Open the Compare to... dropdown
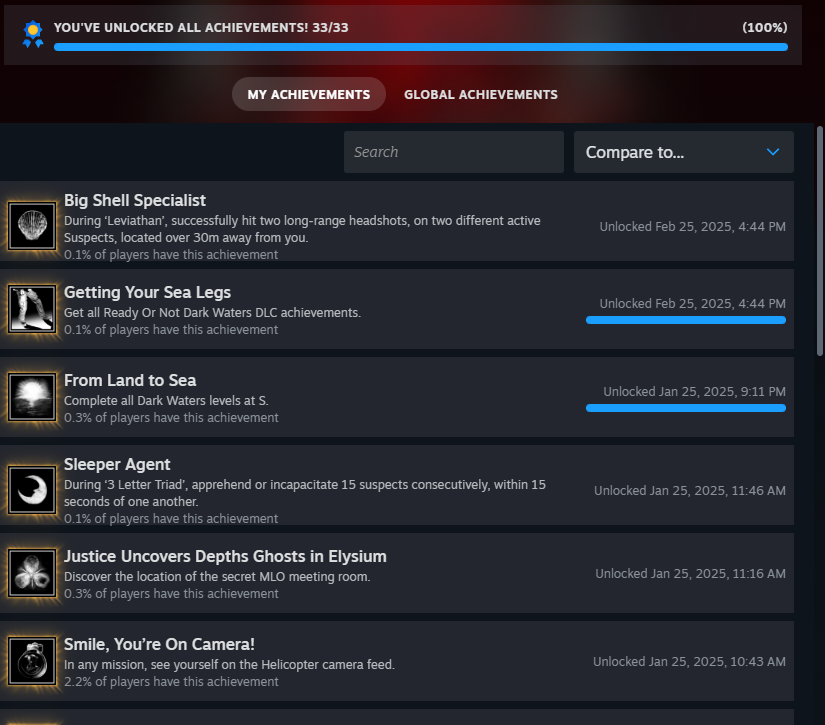 click(683, 152)
